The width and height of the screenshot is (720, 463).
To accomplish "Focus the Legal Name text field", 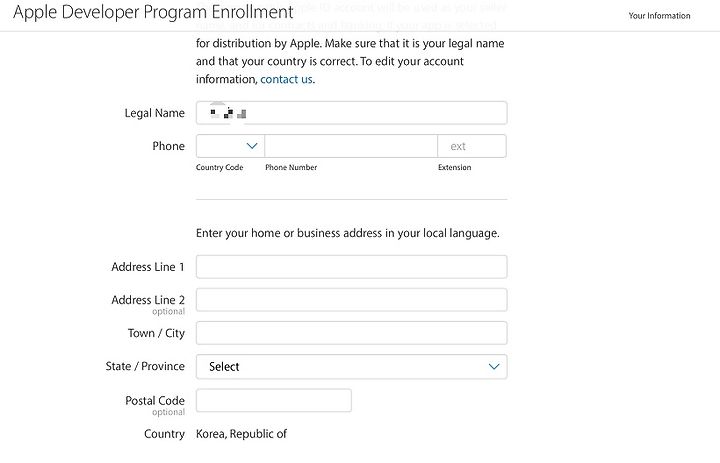I will point(351,113).
